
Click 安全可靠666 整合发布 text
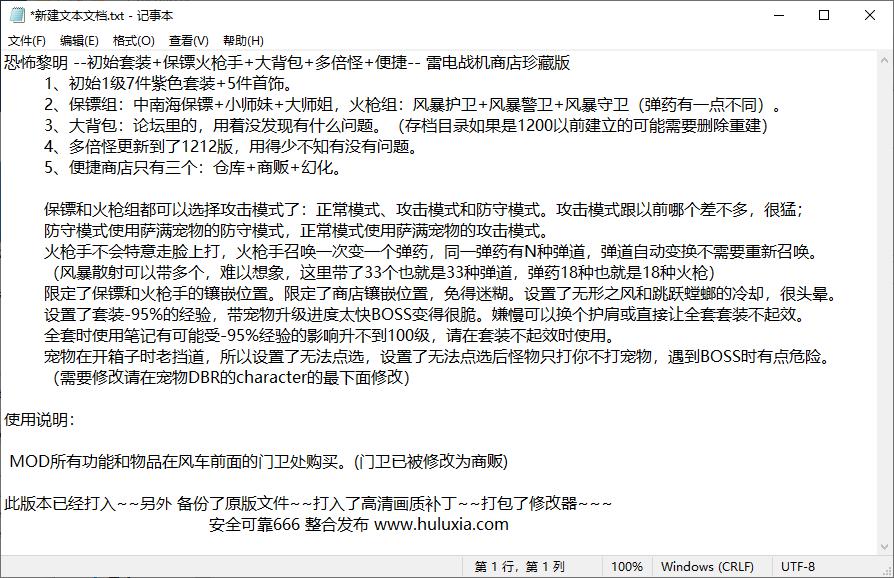tap(288, 524)
